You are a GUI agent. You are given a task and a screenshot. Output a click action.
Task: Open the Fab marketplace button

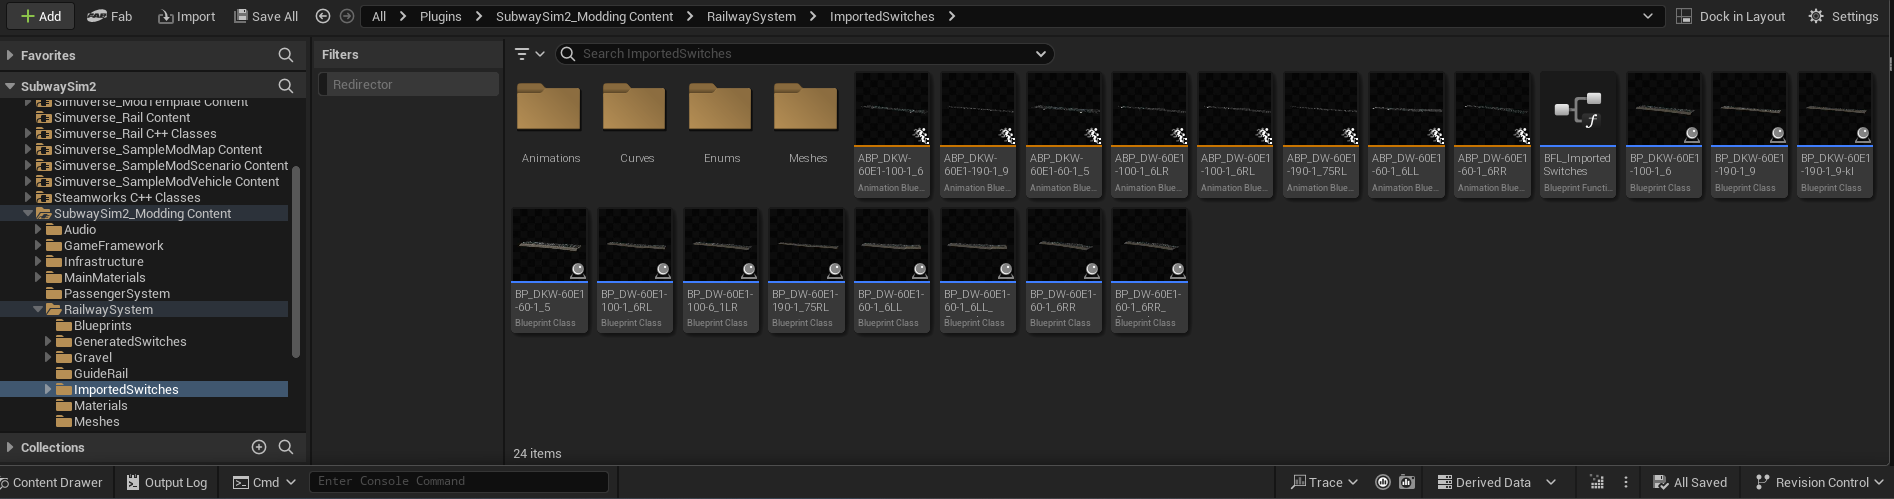click(109, 16)
